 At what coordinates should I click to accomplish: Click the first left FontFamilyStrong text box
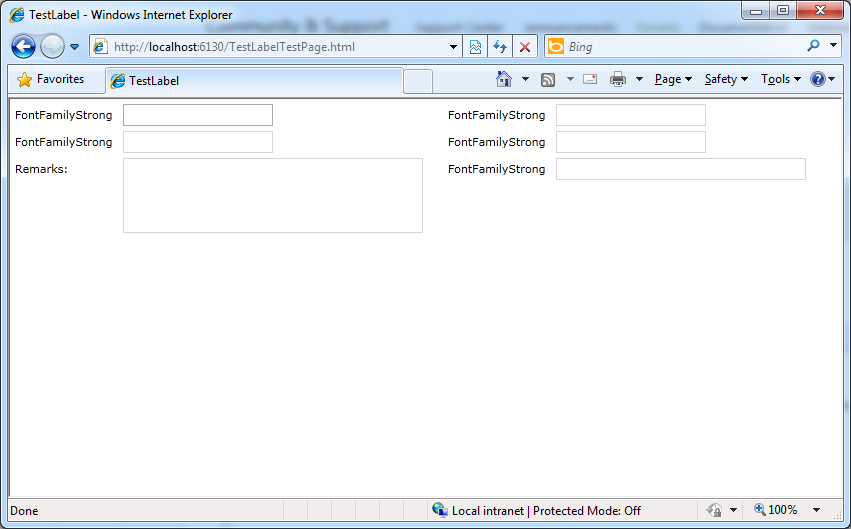point(198,115)
